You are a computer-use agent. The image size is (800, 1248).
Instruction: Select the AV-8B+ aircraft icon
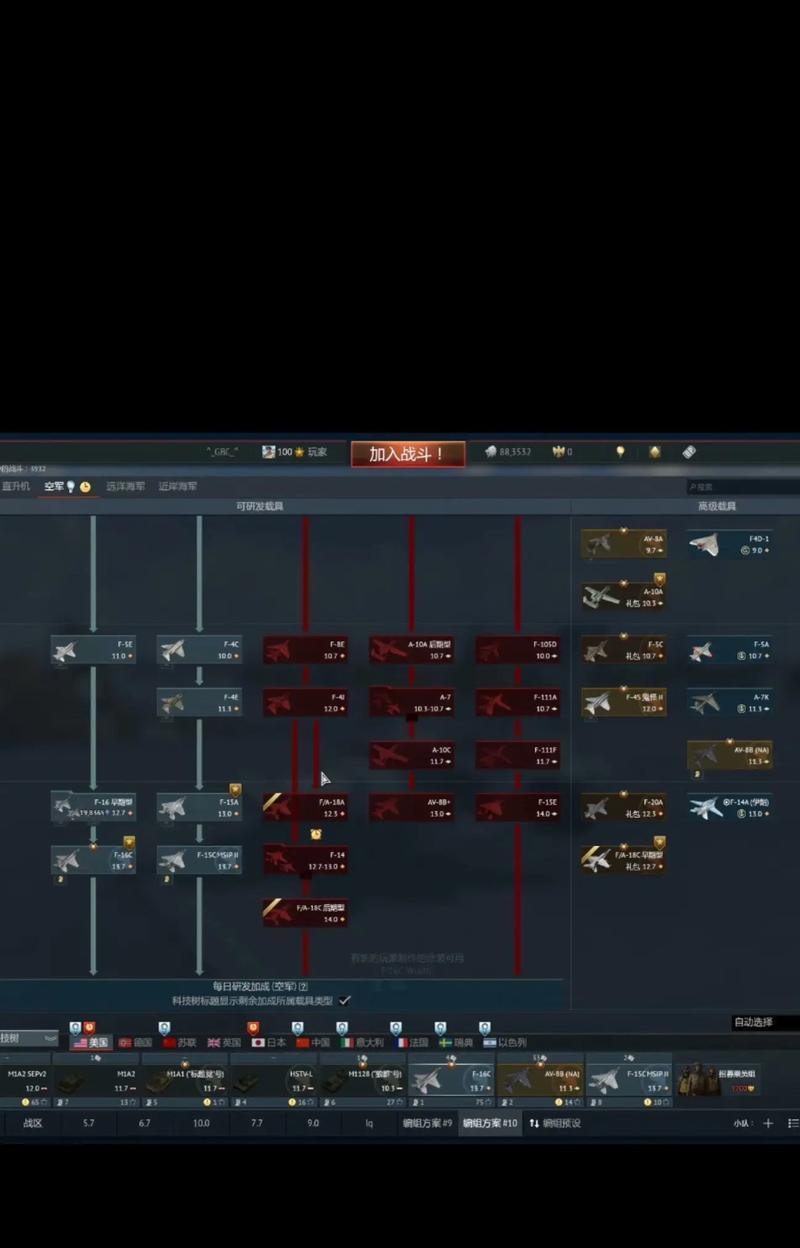[387, 807]
